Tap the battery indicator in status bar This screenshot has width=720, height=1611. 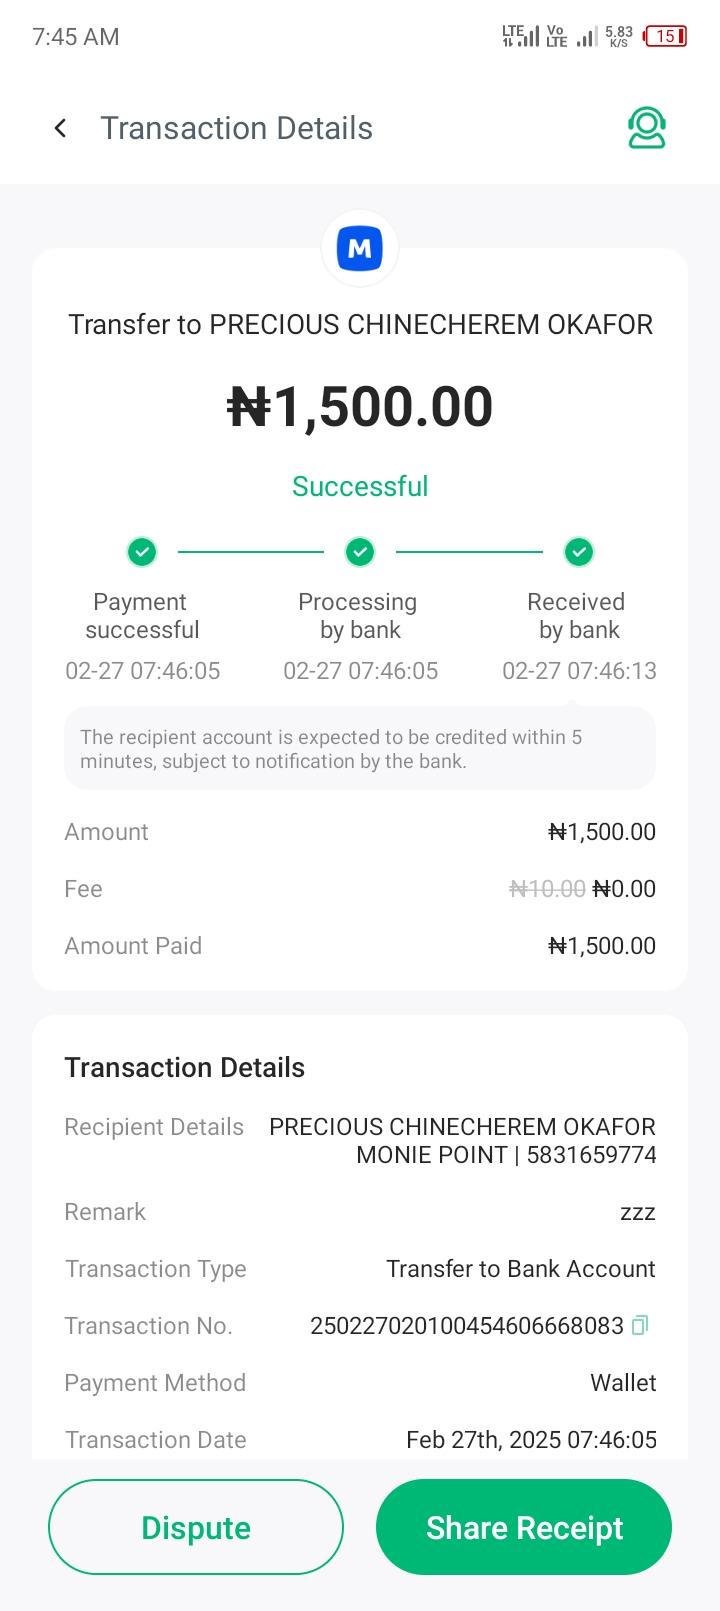665,37
